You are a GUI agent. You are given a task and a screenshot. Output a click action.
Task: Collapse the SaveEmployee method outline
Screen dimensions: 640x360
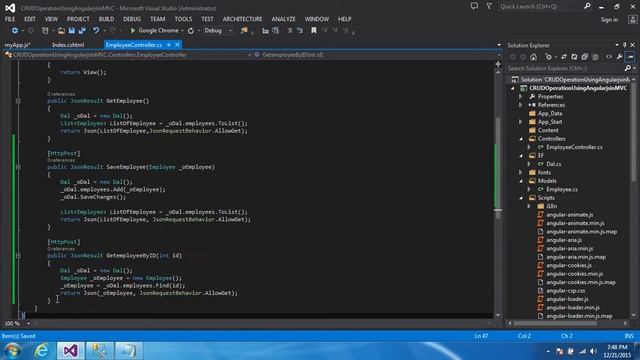(18, 167)
